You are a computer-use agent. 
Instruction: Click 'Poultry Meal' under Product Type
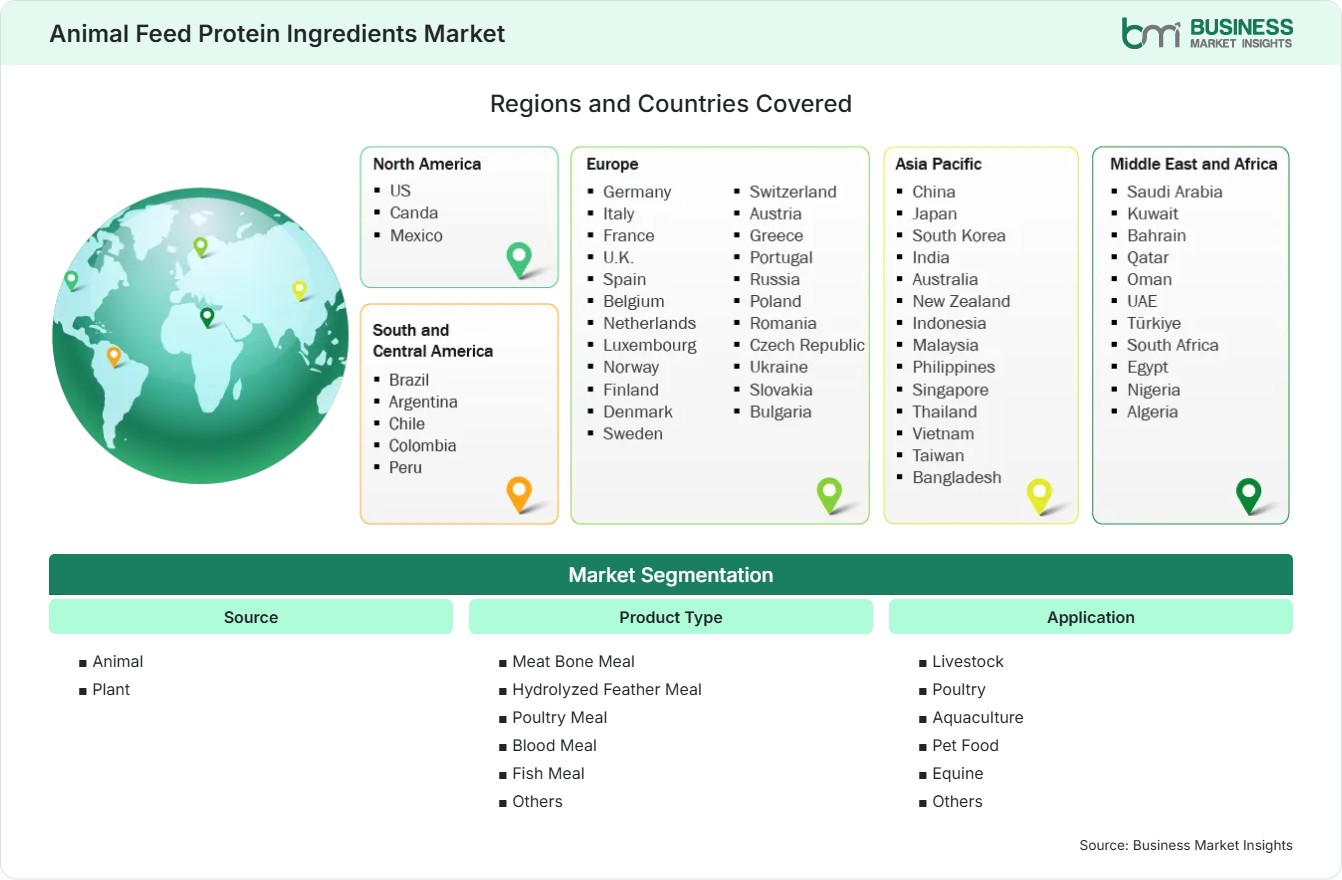point(560,717)
